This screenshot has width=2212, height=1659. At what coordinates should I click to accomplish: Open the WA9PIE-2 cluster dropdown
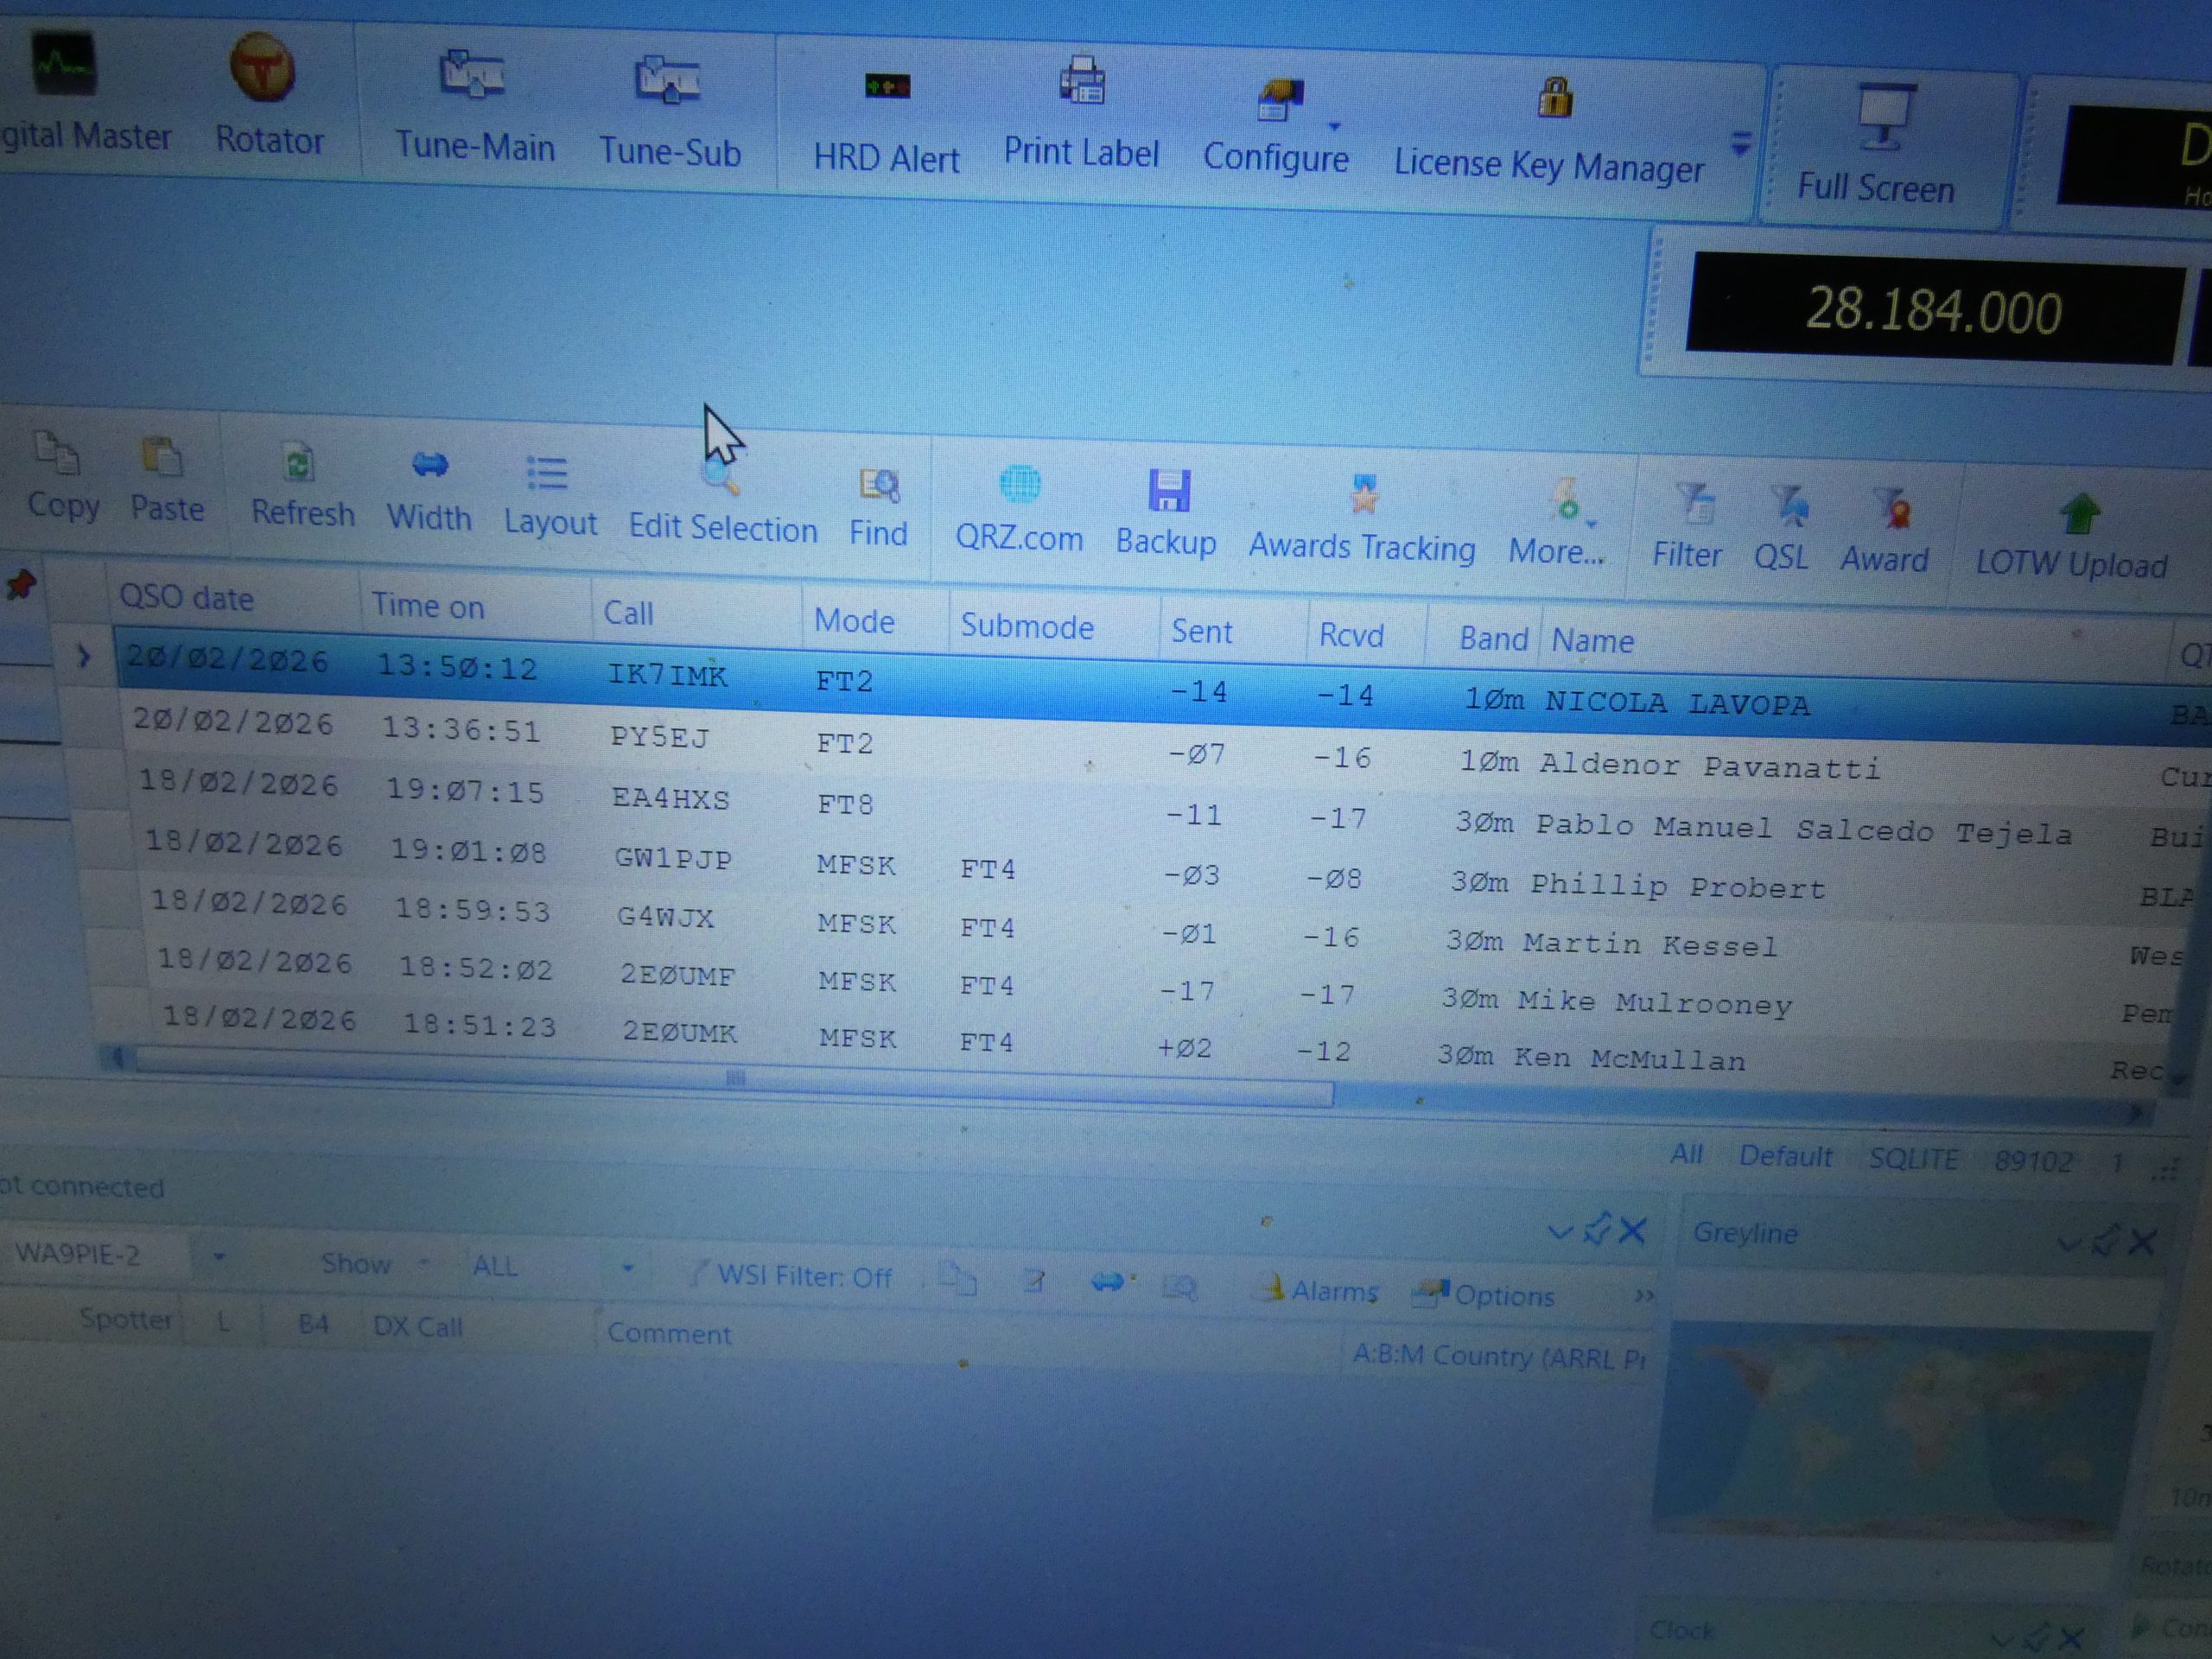(x=218, y=1256)
